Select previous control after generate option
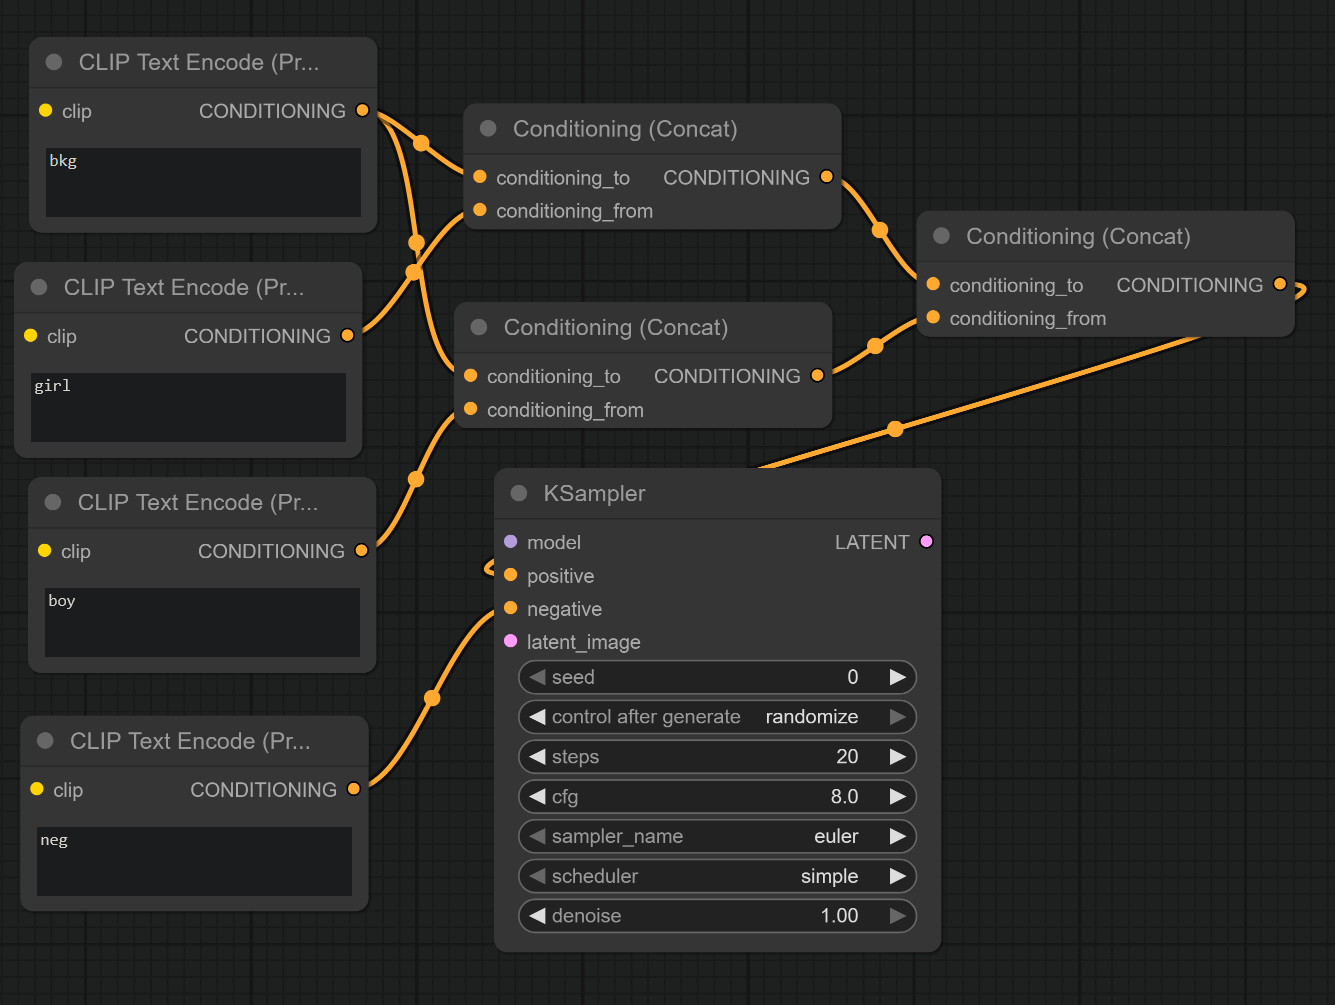Image resolution: width=1335 pixels, height=1005 pixels. pyautogui.click(x=538, y=717)
